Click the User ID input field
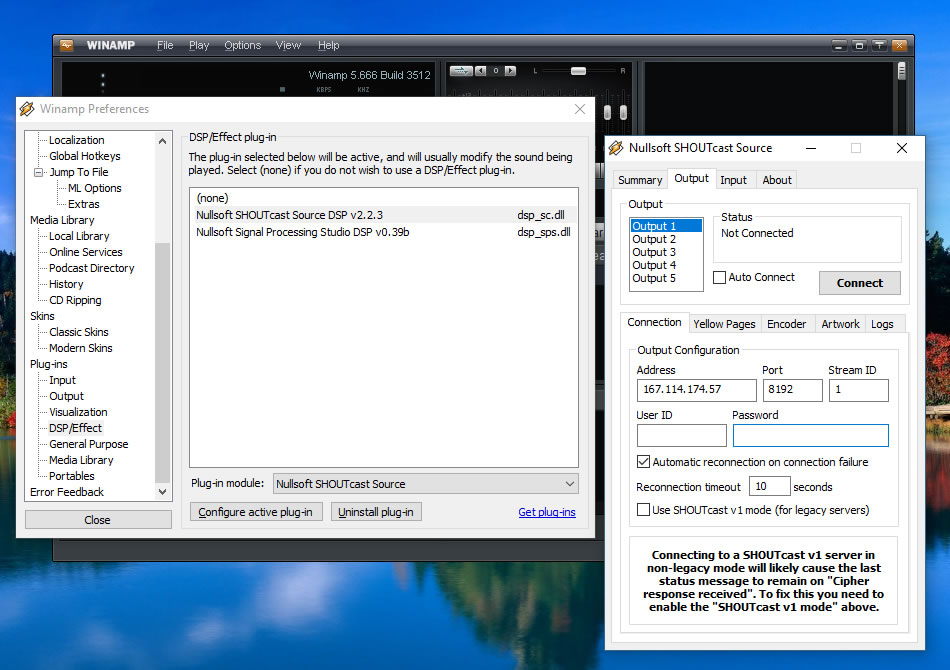The height and width of the screenshot is (670, 950). [682, 436]
